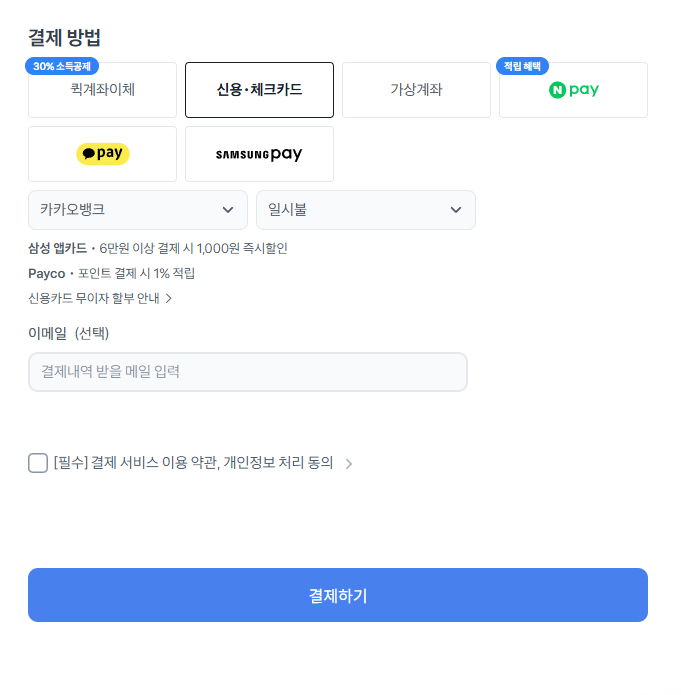
Task: Select Naver Pay logo payment option
Action: 573,90
